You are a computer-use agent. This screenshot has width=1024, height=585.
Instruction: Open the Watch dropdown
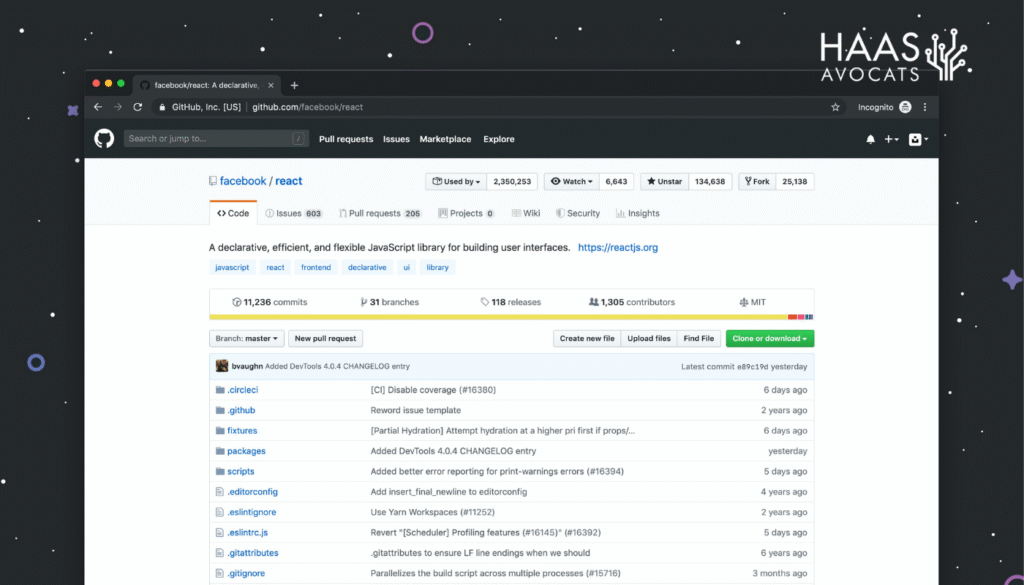point(571,182)
